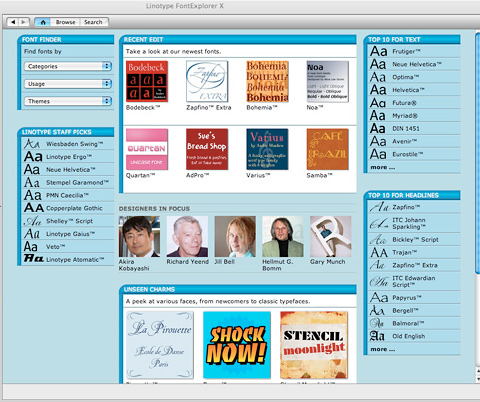
Task: Click the Zapfino headline sample icon
Action: coord(379,207)
